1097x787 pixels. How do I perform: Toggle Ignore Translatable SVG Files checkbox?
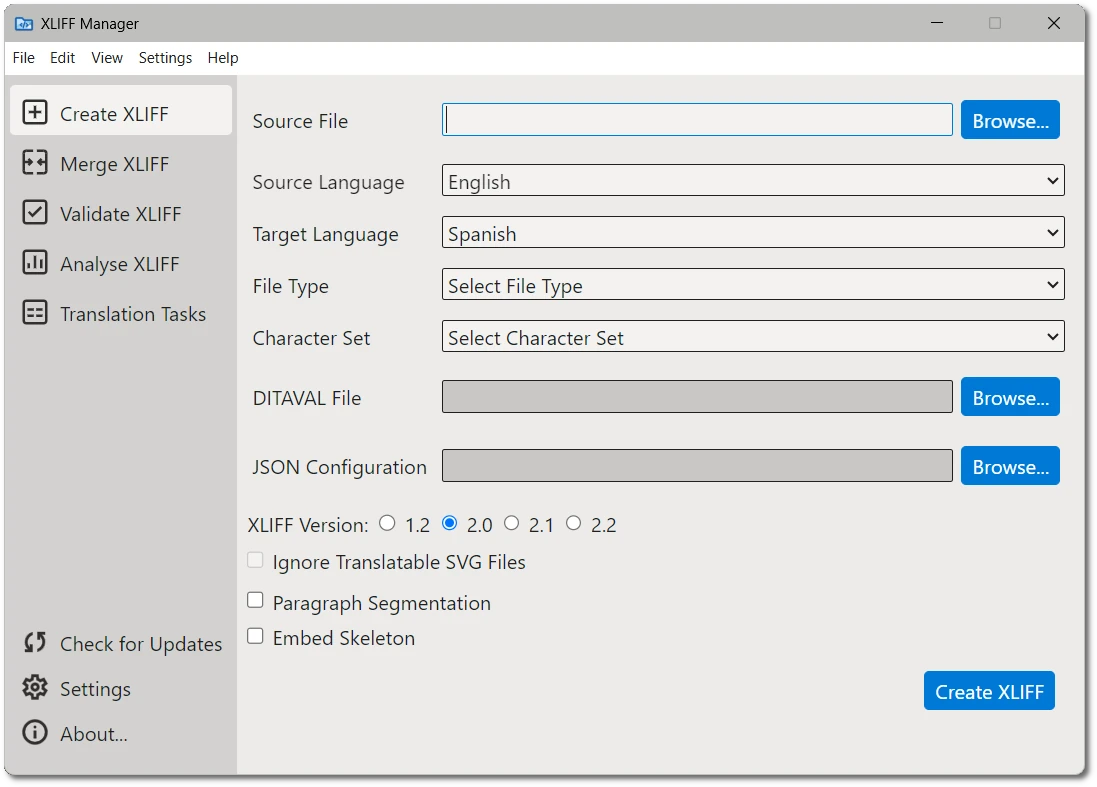[x=255, y=560]
